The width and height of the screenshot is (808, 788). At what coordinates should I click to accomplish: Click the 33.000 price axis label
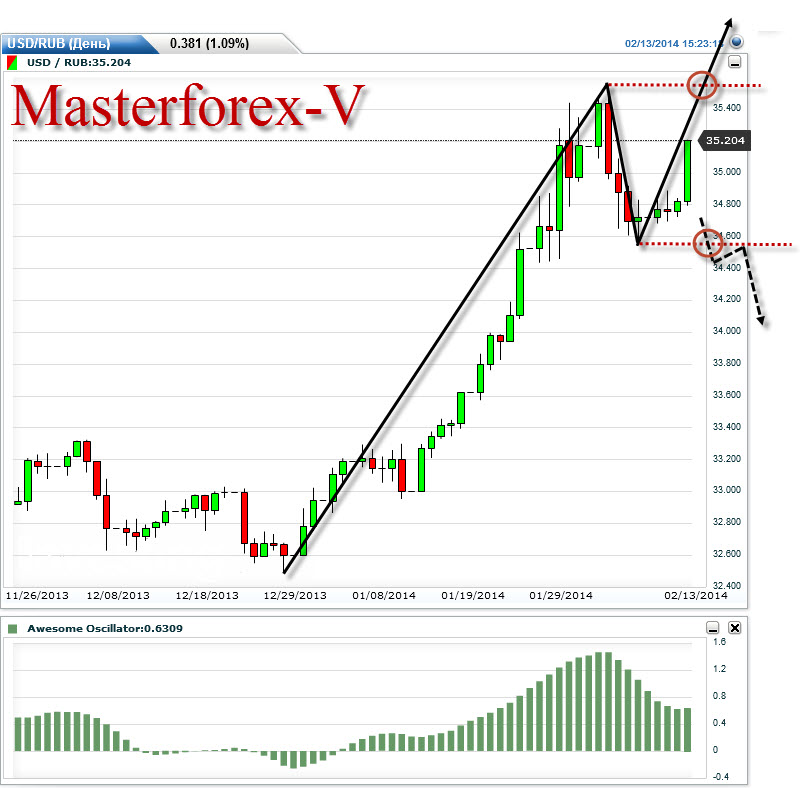727,490
